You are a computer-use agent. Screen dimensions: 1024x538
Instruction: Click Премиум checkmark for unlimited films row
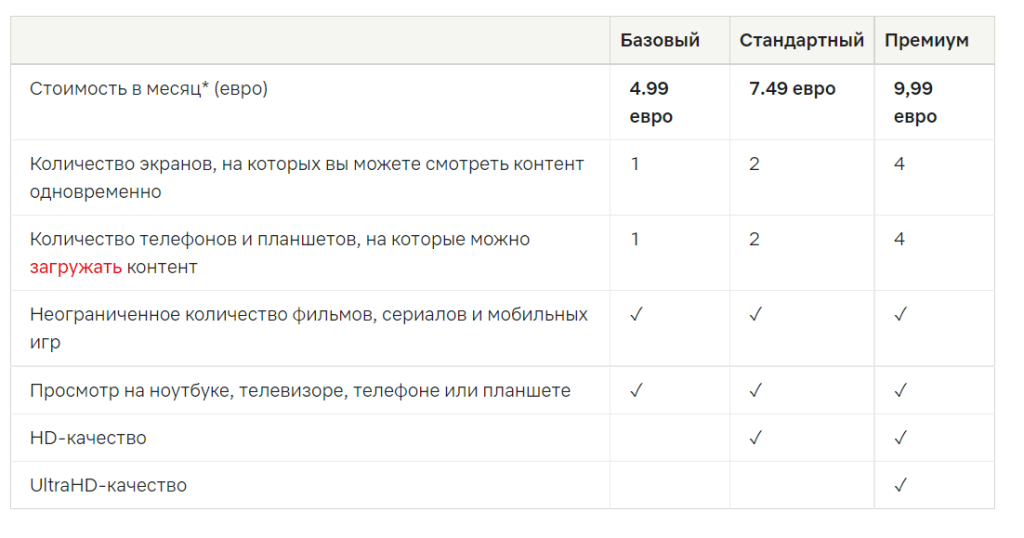tap(900, 315)
